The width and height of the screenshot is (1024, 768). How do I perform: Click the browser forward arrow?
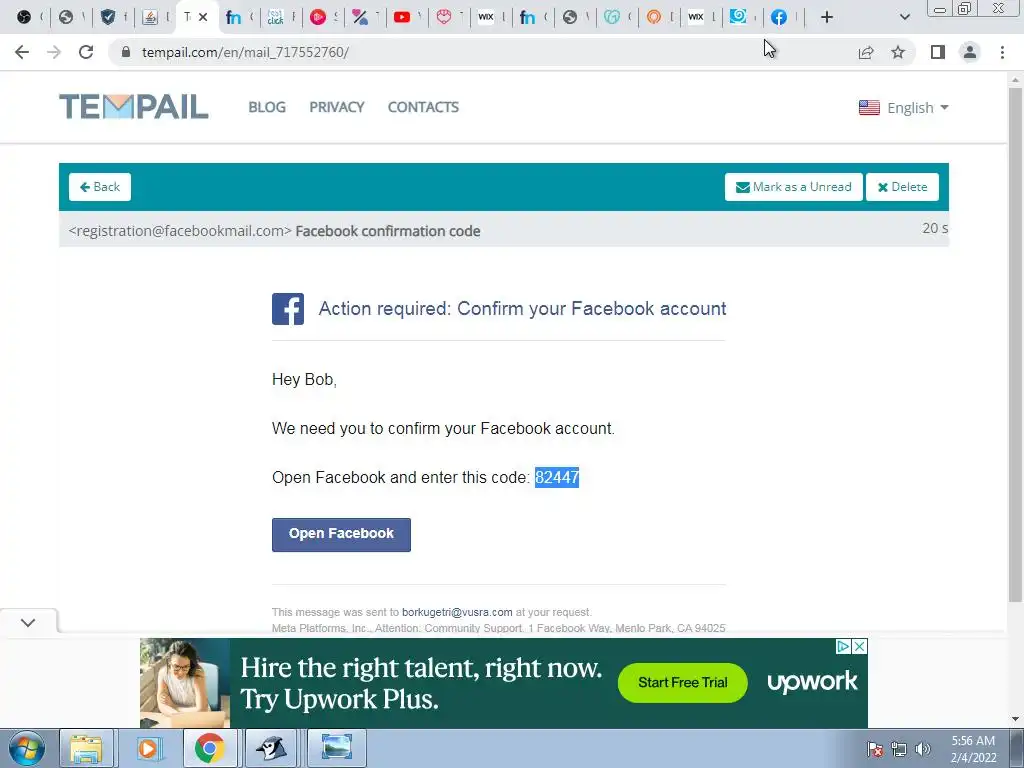point(54,52)
